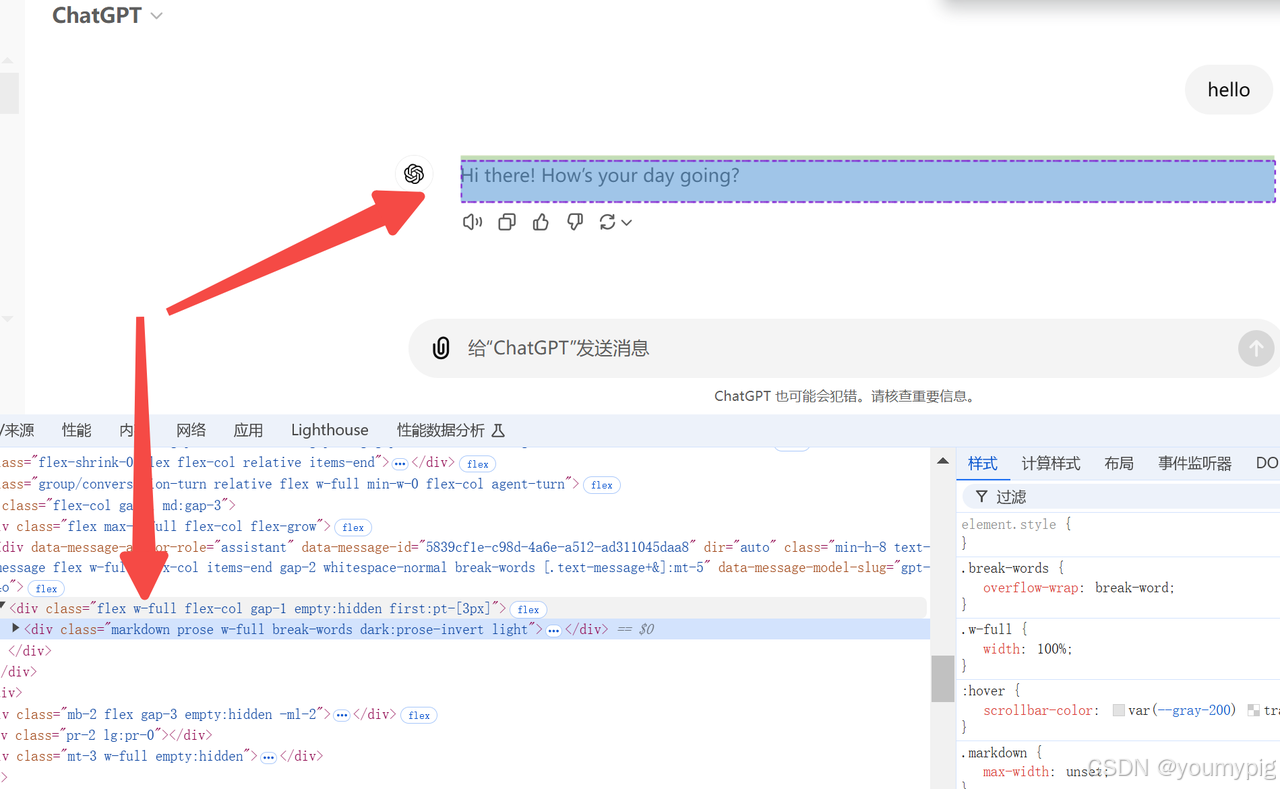Screen dimensions: 1280x789
Task: Click the "hello" user message bubble
Action: 1229,90
